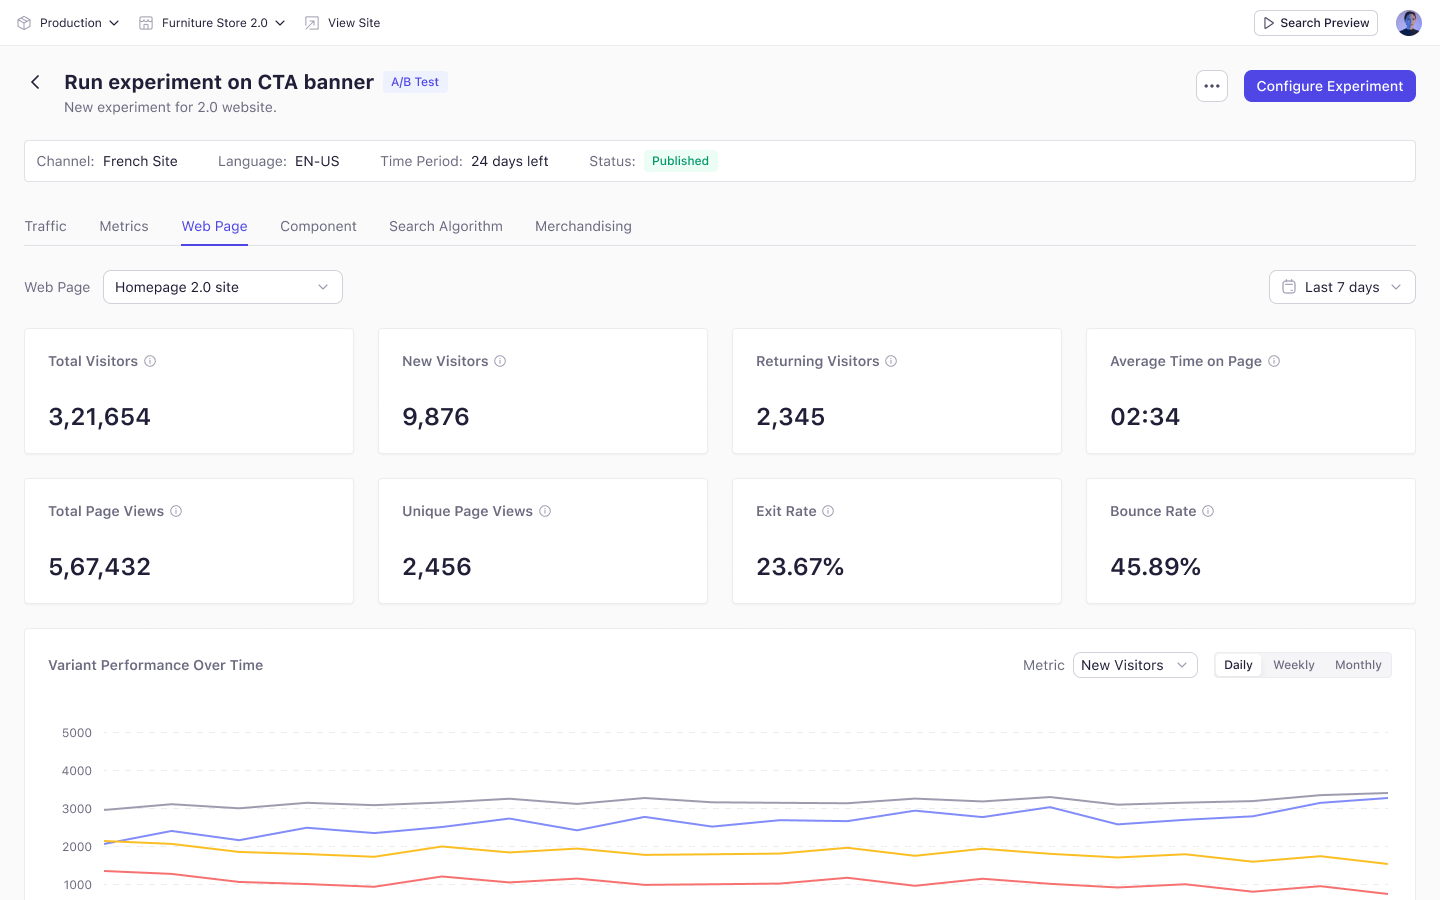Click info icon next to Returning Visitors
The height and width of the screenshot is (900, 1440).
(891, 361)
